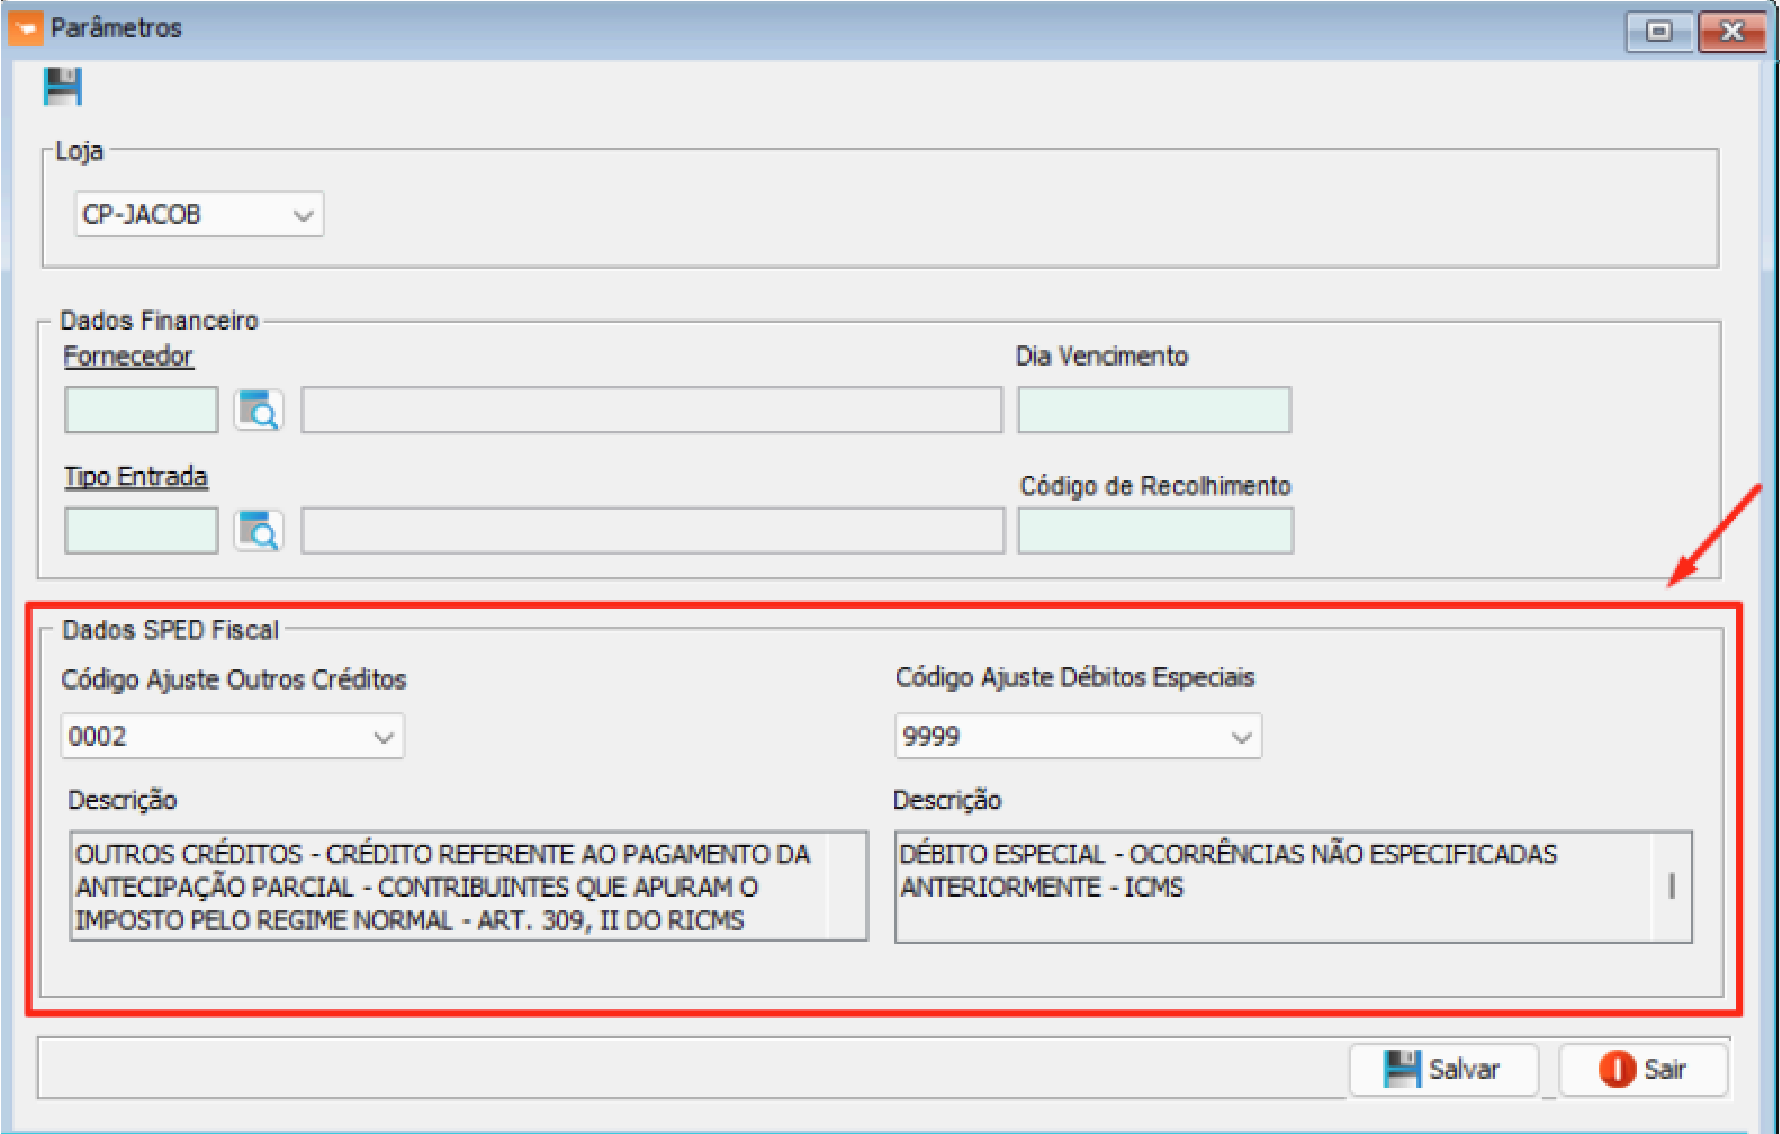Click the Fornecedor name description field
This screenshot has height=1134, width=1780.
651,410
